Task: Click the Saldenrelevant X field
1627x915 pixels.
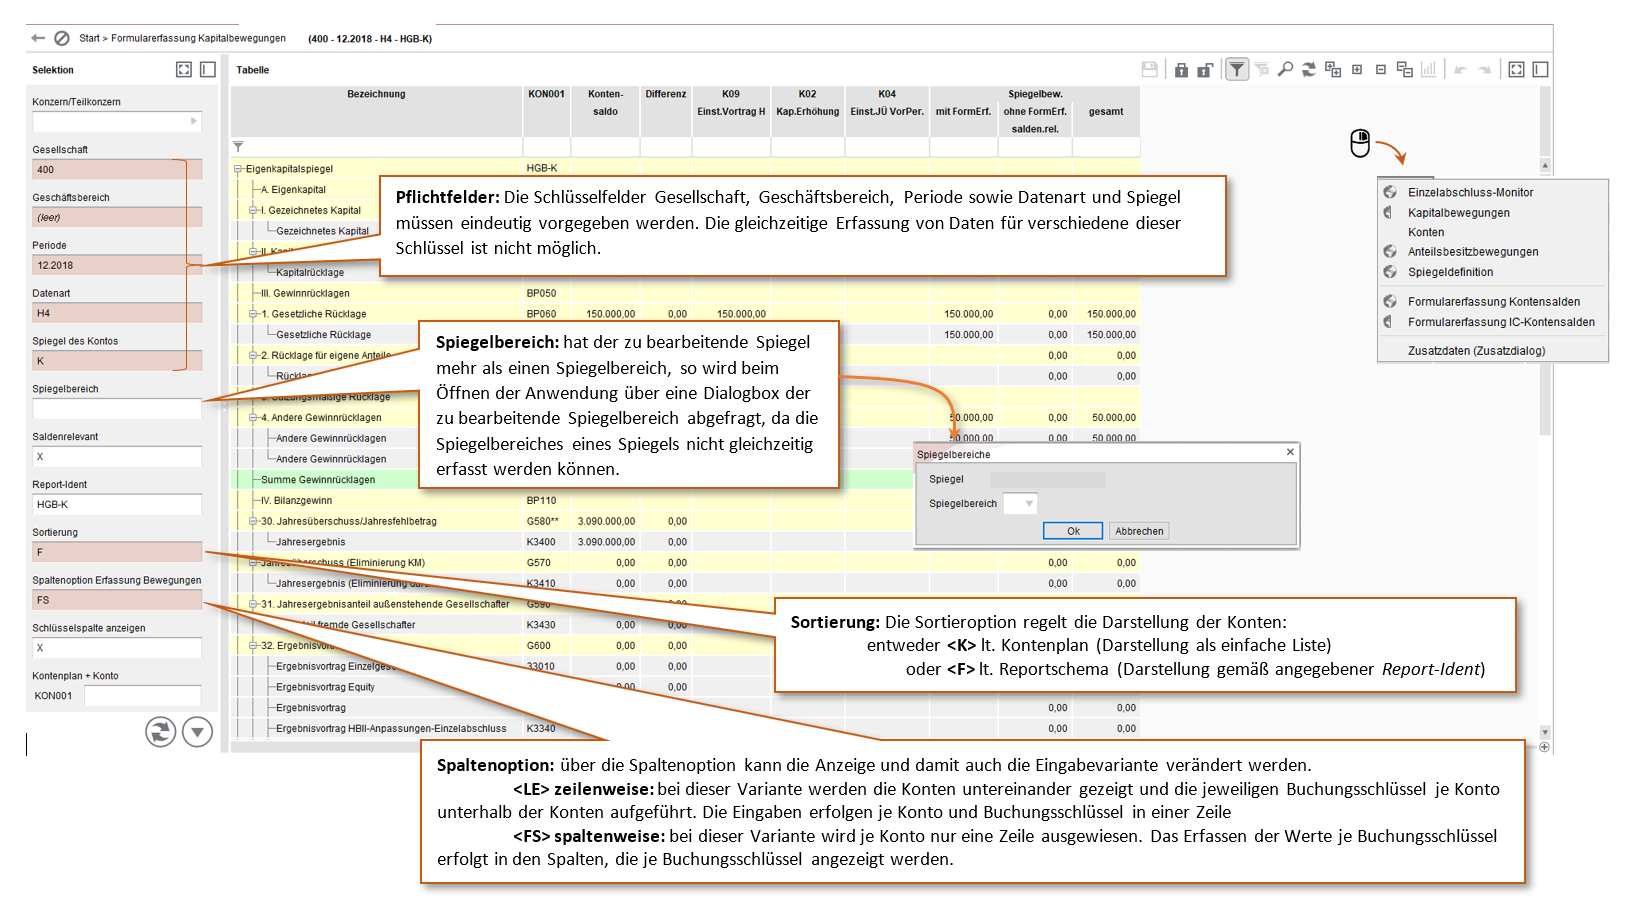Action: pyautogui.click(x=117, y=457)
